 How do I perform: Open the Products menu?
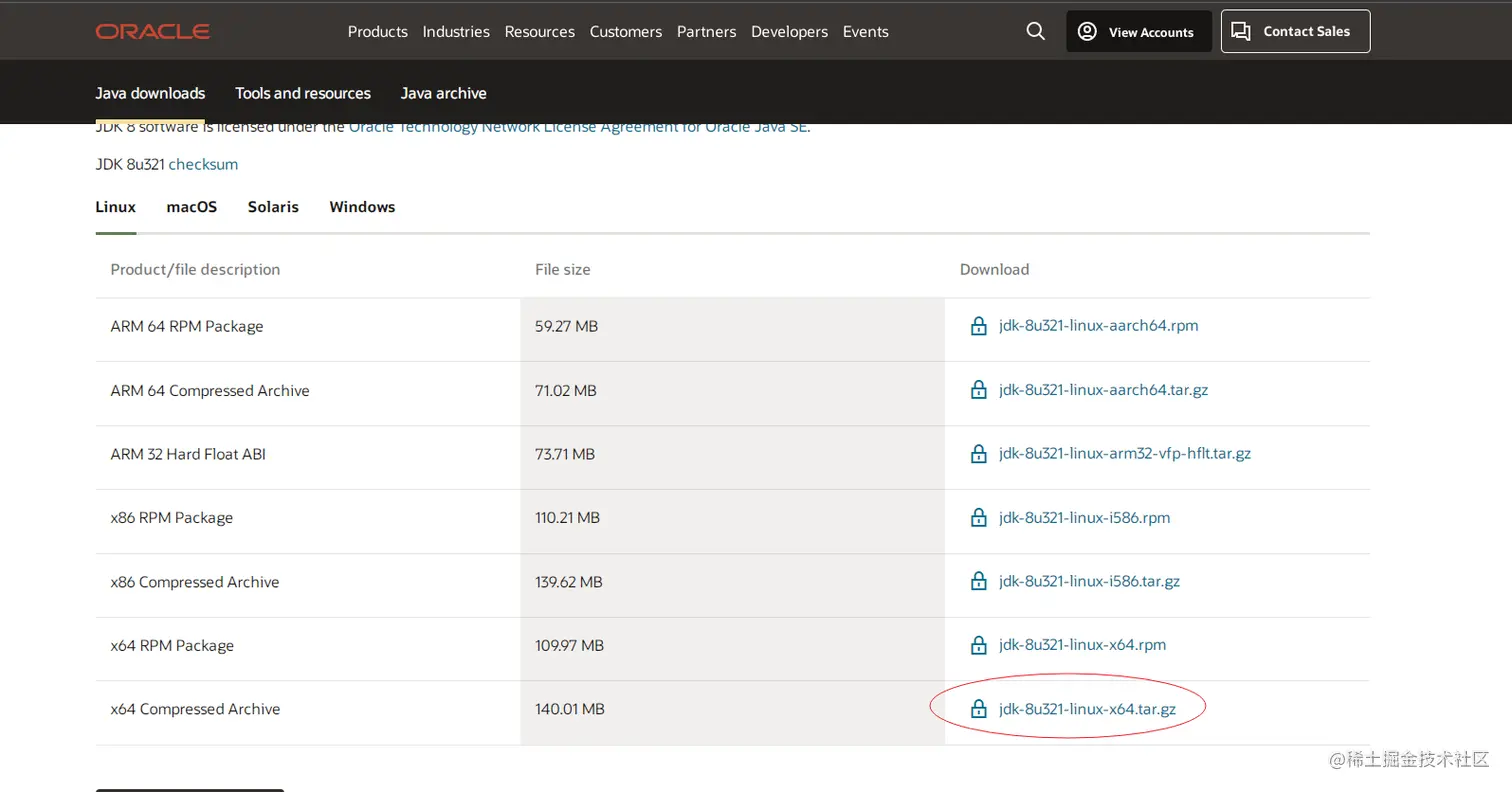click(377, 32)
